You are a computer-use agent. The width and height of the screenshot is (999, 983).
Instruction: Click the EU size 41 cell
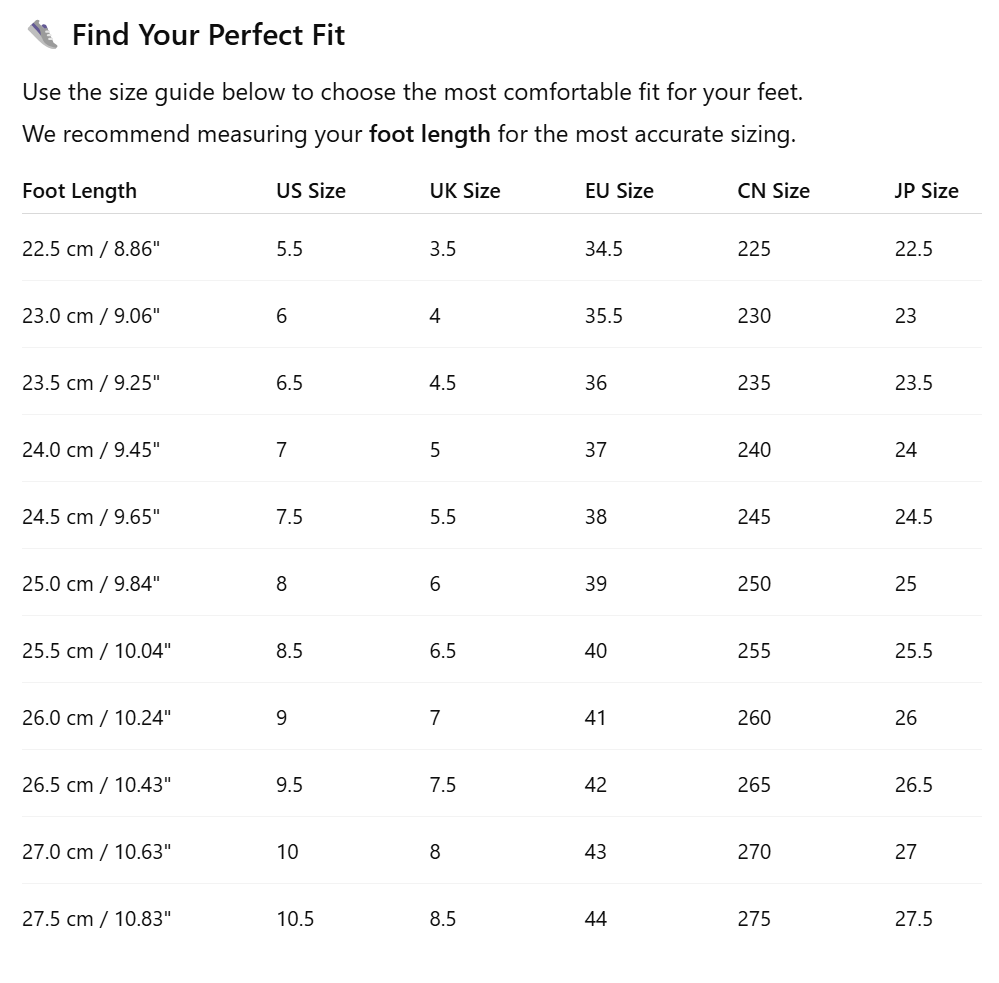click(595, 718)
